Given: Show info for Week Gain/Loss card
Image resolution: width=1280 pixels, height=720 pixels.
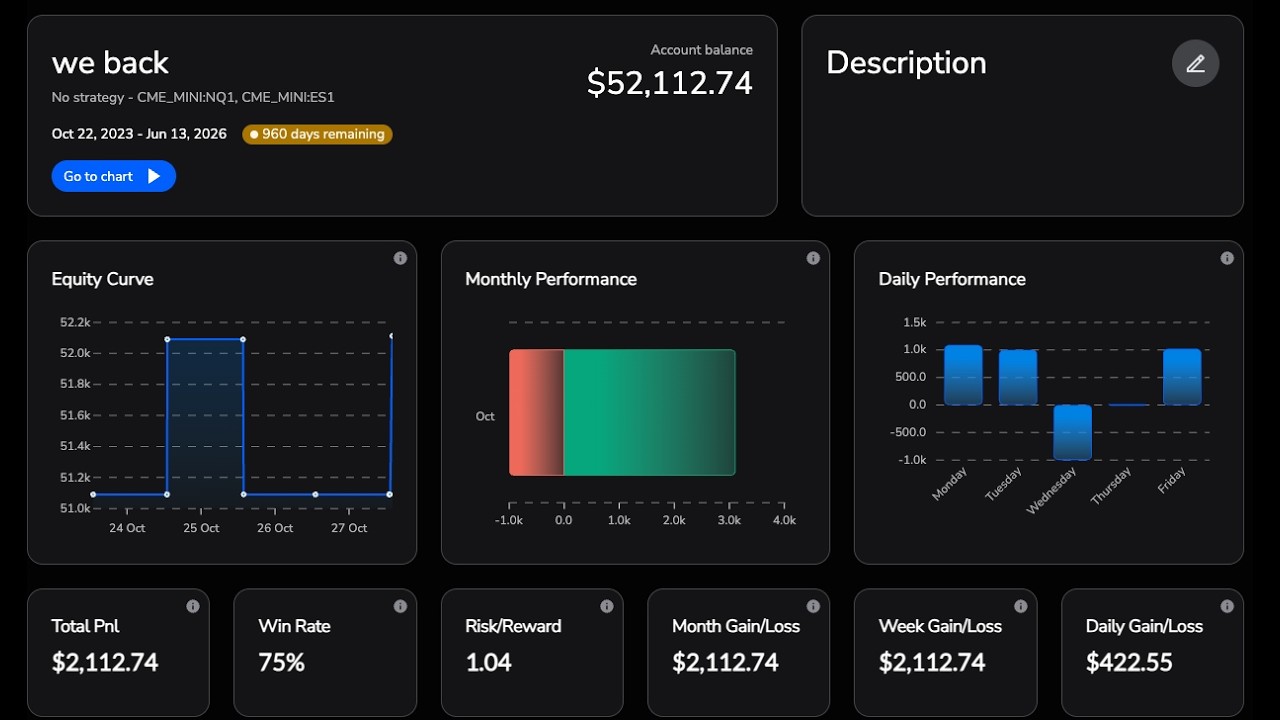Looking at the screenshot, I should tap(1020, 606).
